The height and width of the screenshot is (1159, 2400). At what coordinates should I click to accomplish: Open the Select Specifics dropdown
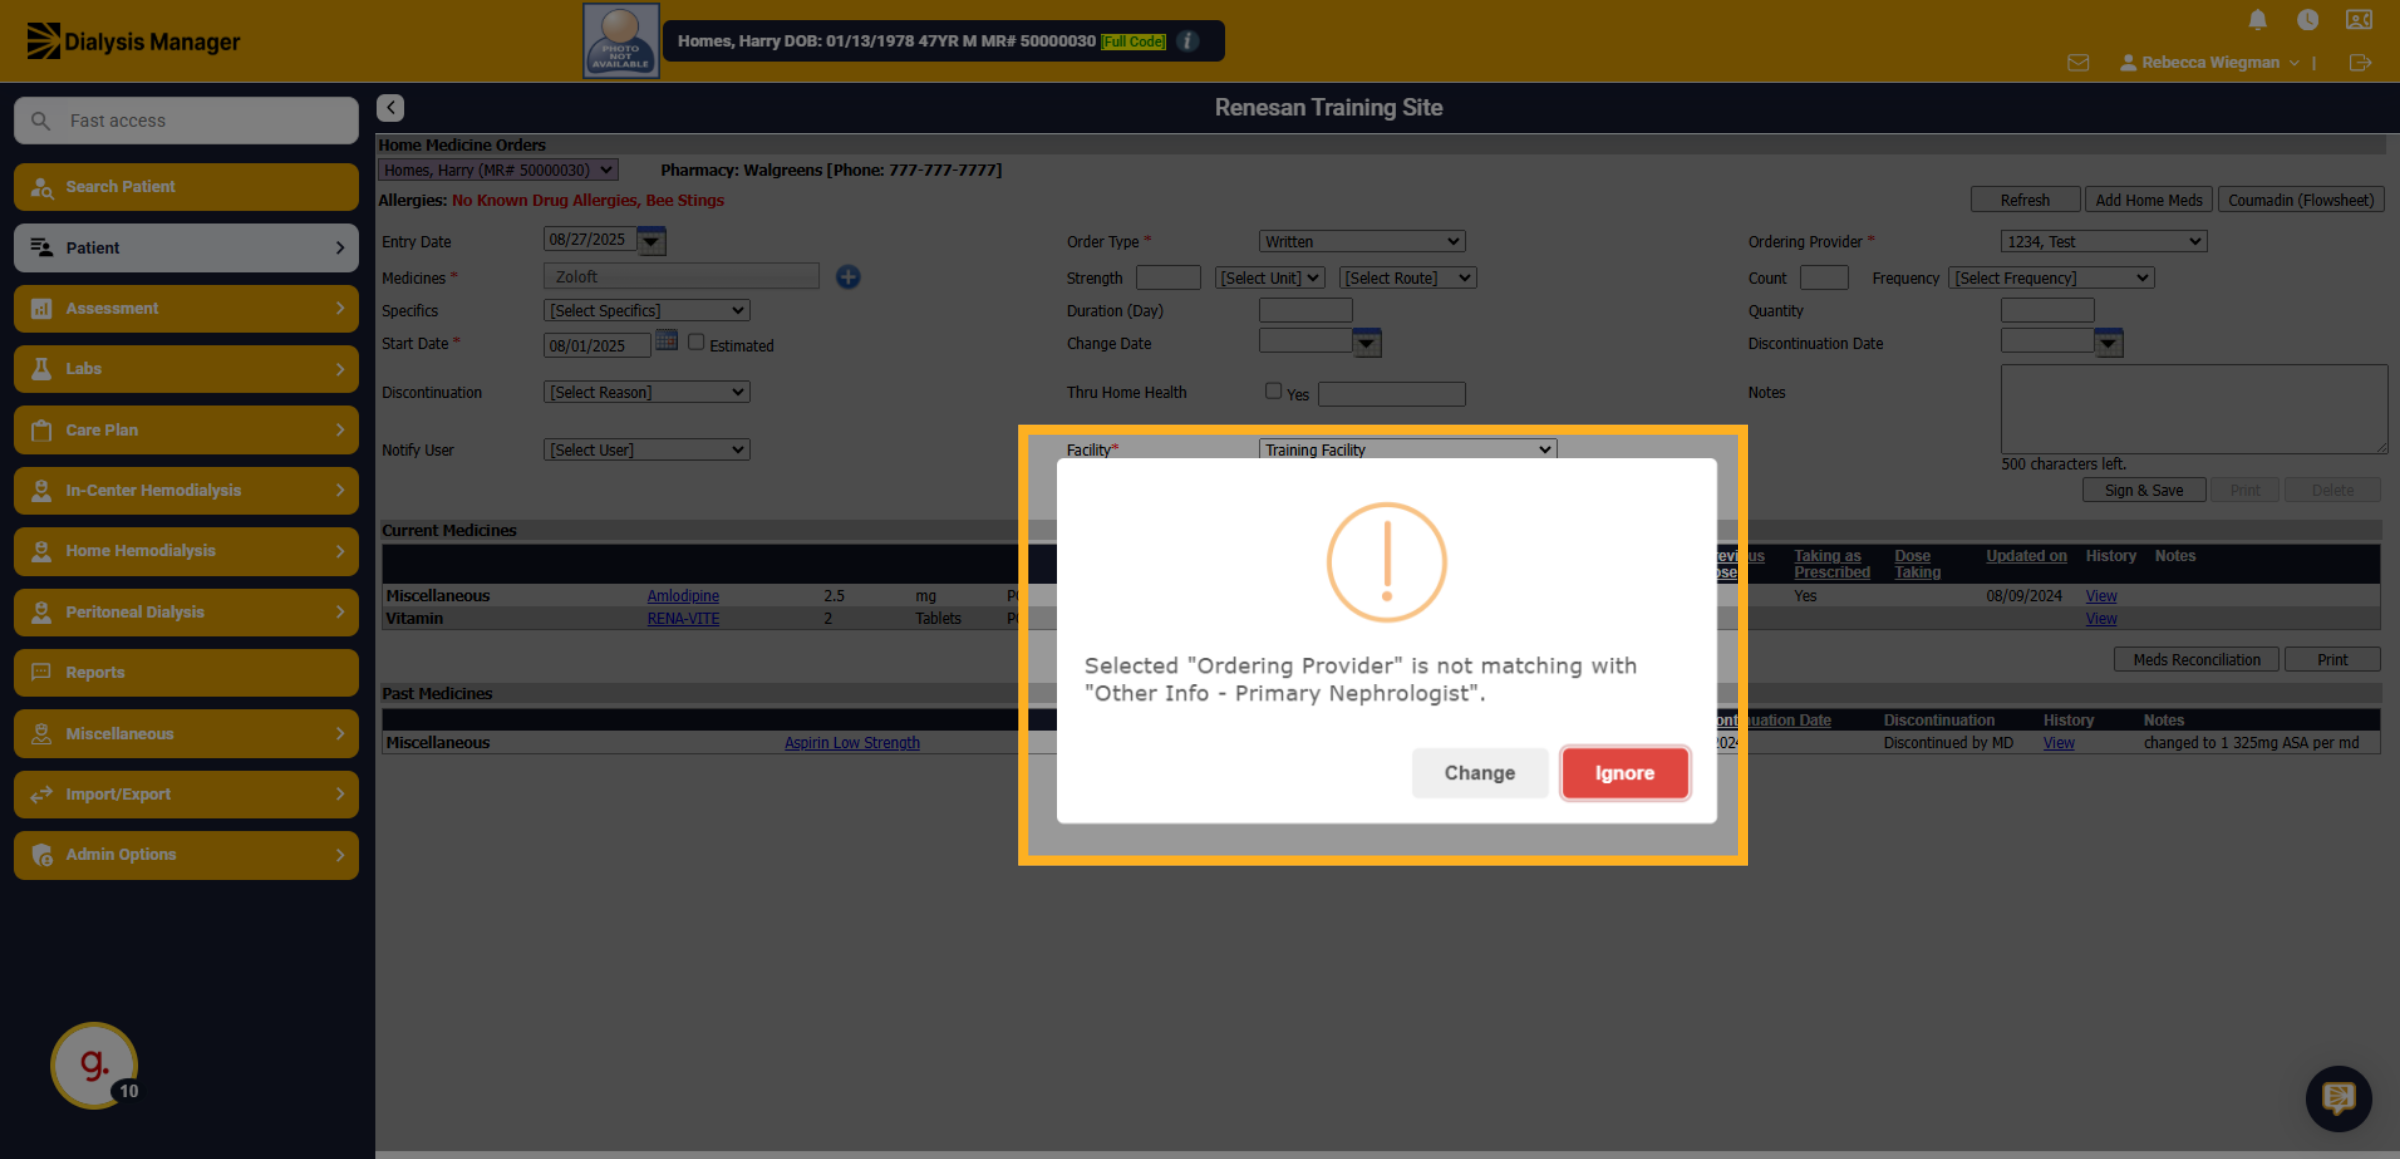tap(647, 311)
